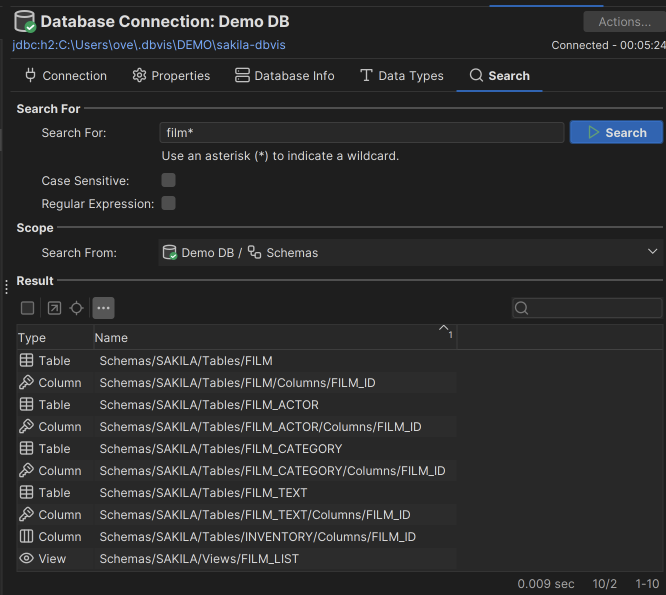Click the open-in-new-tab arrow icon
This screenshot has height=595, width=666.
click(54, 308)
